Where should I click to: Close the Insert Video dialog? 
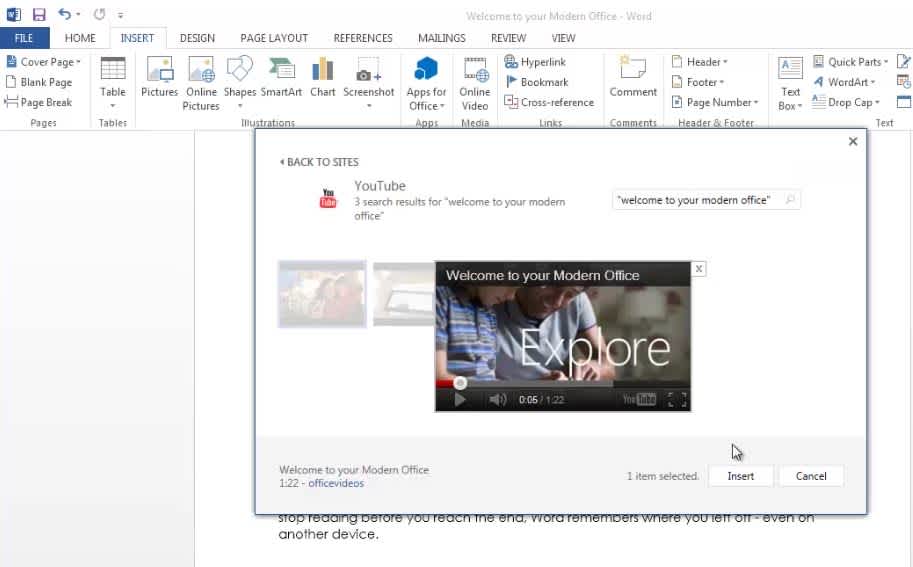[853, 141]
